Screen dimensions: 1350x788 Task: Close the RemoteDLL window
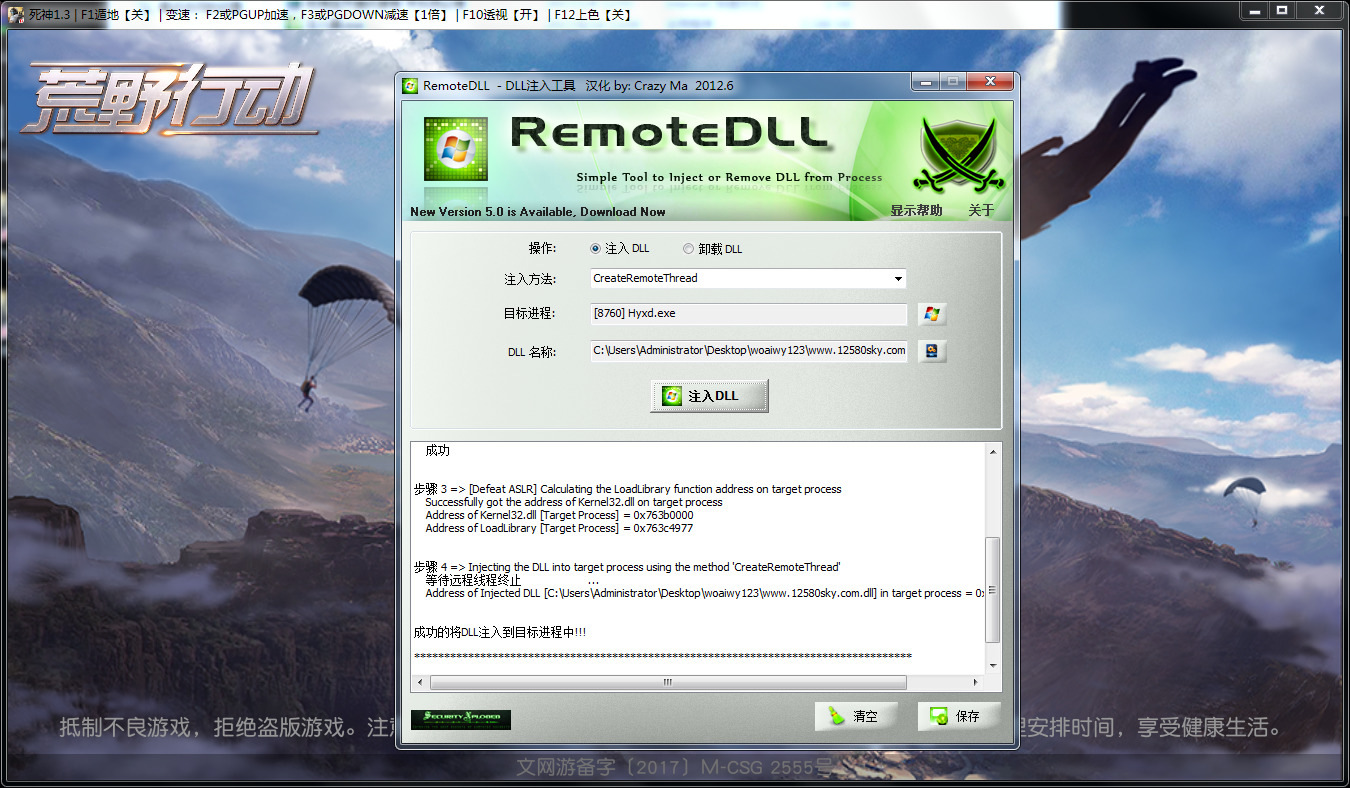click(x=990, y=81)
